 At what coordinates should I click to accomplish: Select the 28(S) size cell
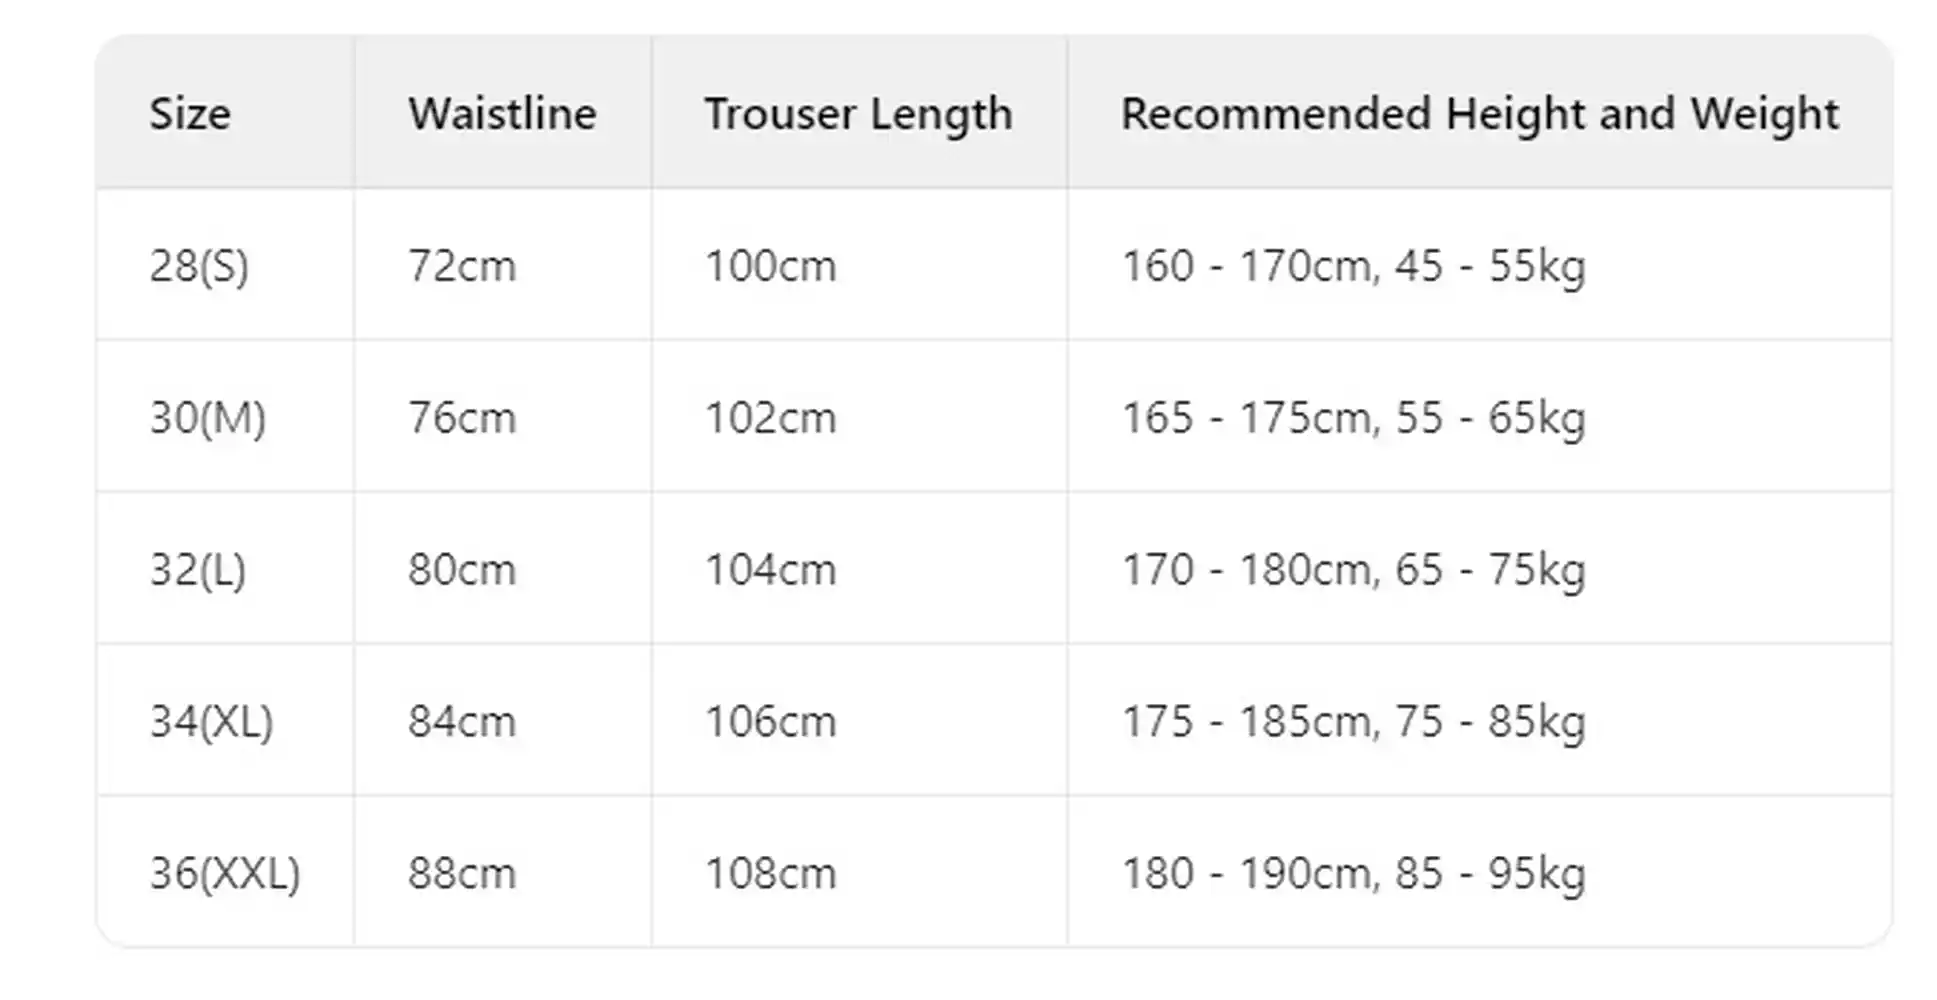pos(199,267)
